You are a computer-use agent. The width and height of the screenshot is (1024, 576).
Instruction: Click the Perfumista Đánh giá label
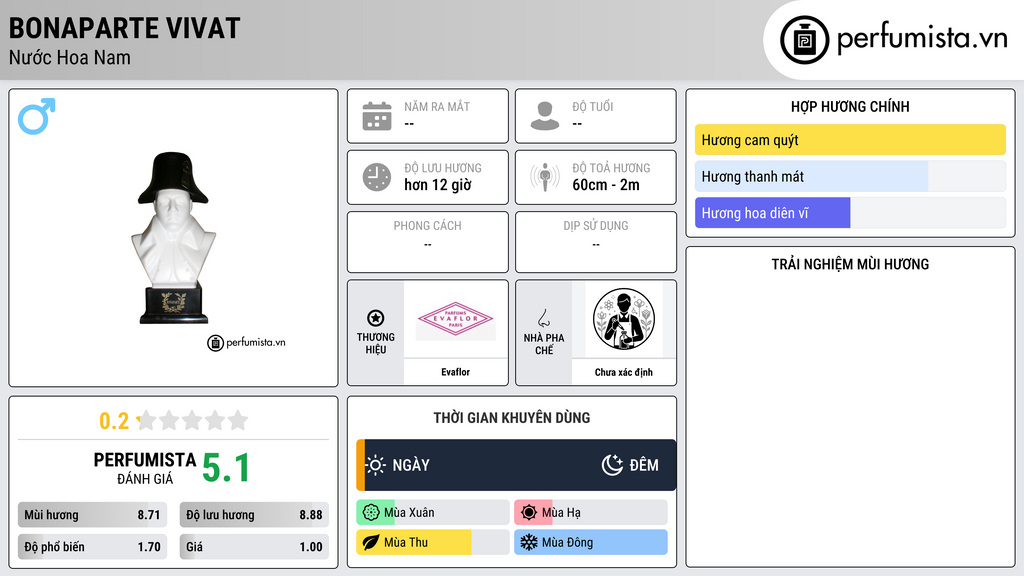tap(145, 468)
